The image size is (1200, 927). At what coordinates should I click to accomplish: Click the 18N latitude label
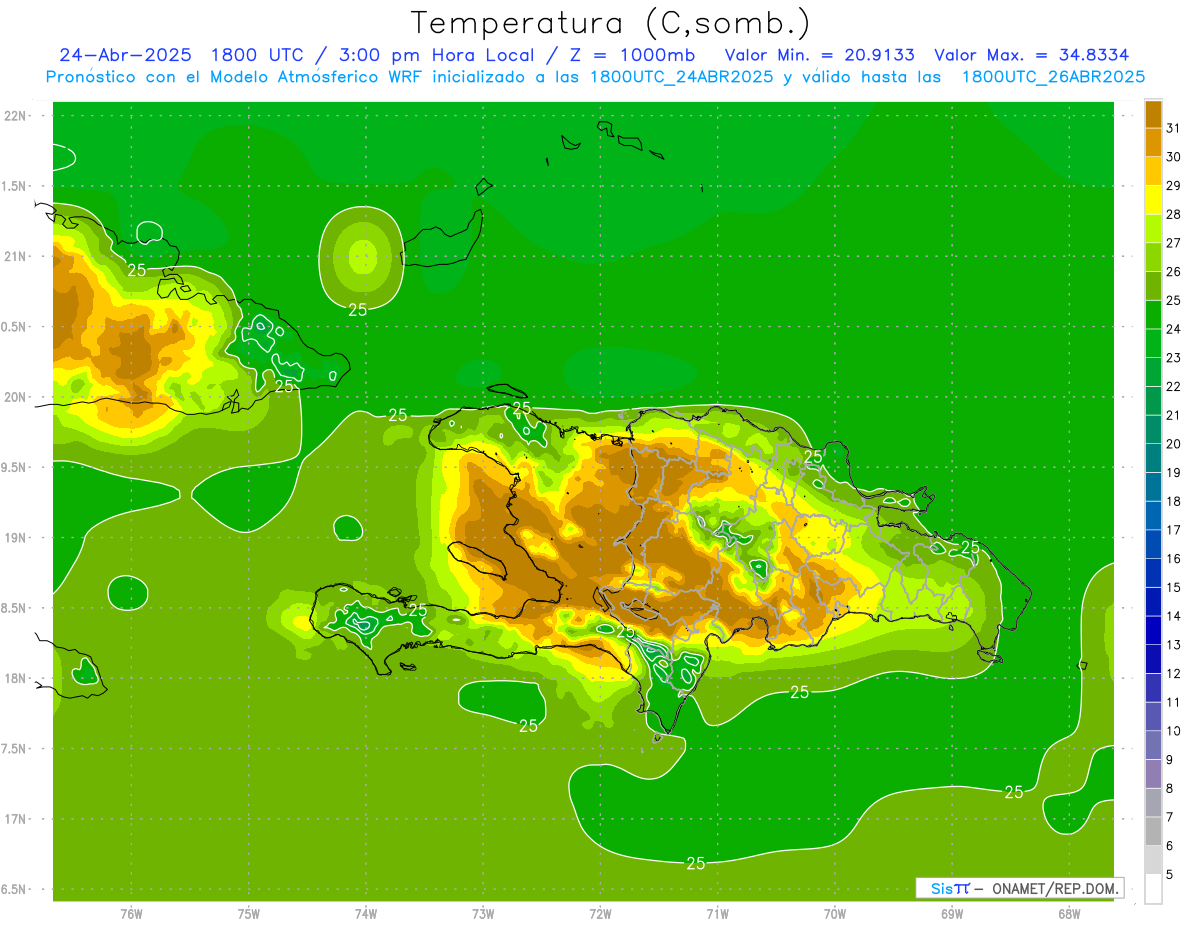coord(16,678)
